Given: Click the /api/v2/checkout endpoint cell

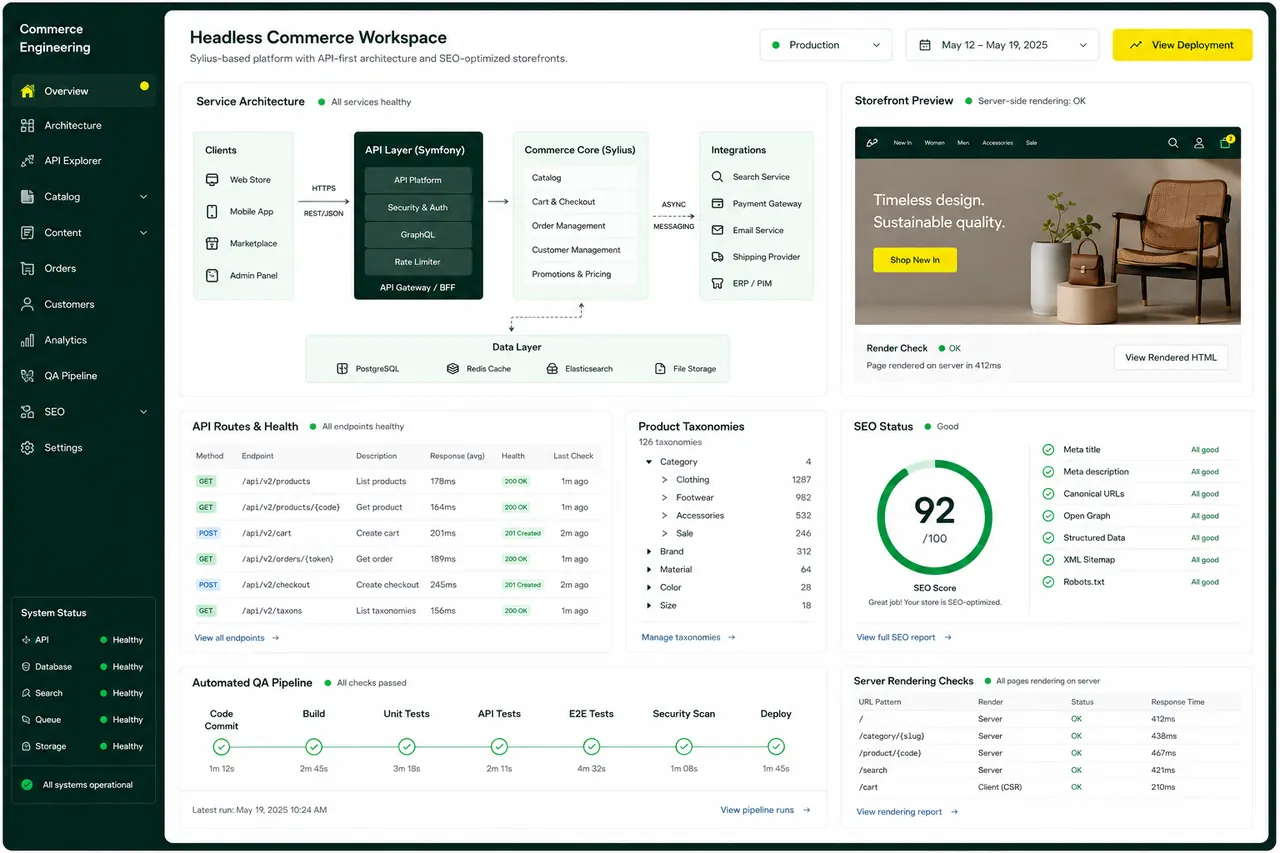Looking at the screenshot, I should (276, 585).
